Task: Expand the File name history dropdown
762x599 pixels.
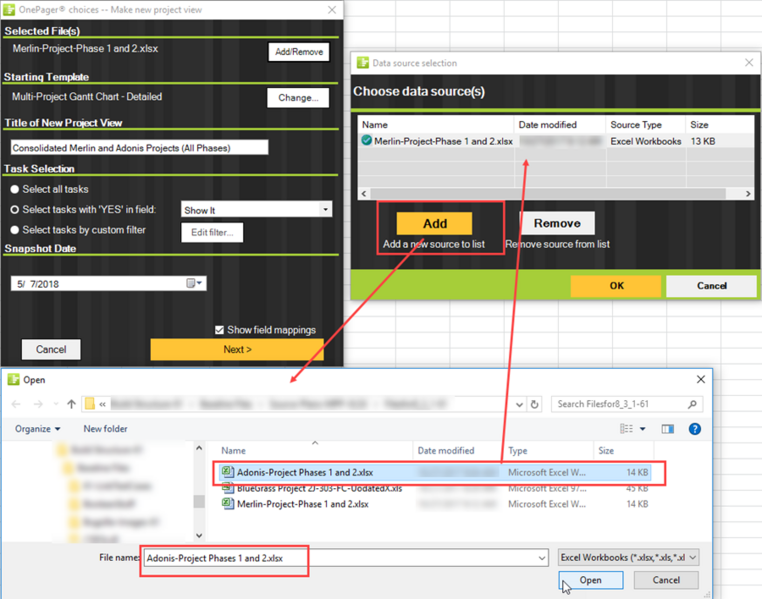Action: click(542, 558)
